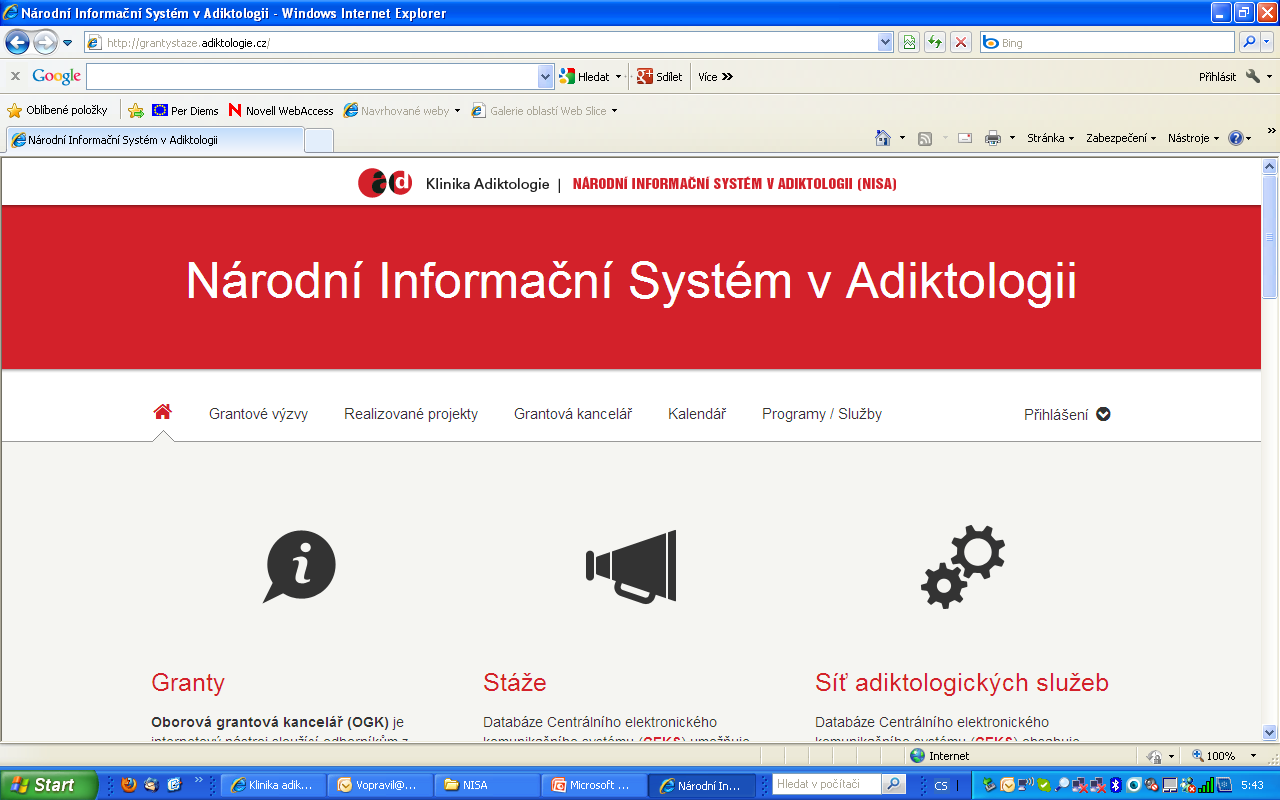
Task: Click Přihlásit on the Google toolbar
Action: coord(1217,76)
